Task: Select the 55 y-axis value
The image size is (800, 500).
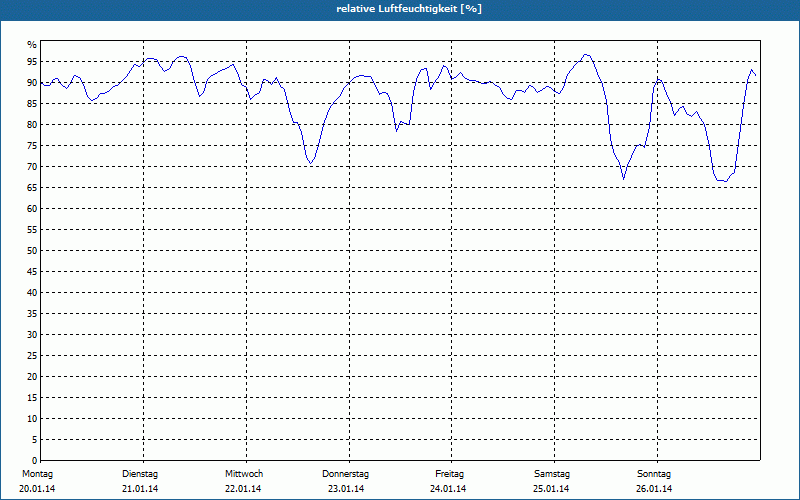Action: pyautogui.click(x=32, y=230)
